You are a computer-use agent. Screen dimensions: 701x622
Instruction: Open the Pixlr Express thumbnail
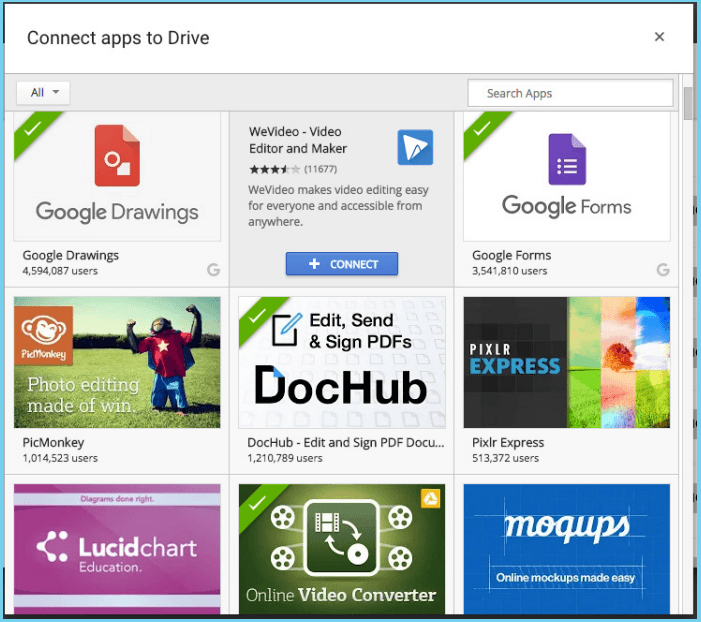click(567, 362)
